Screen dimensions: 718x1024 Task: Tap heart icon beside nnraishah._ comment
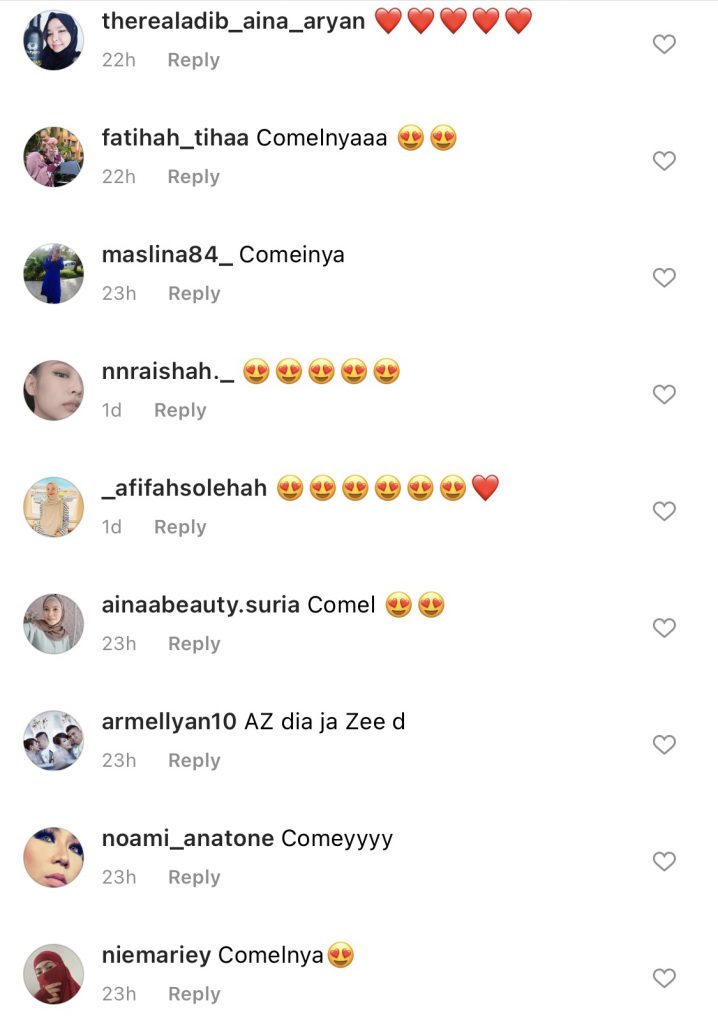[664, 394]
